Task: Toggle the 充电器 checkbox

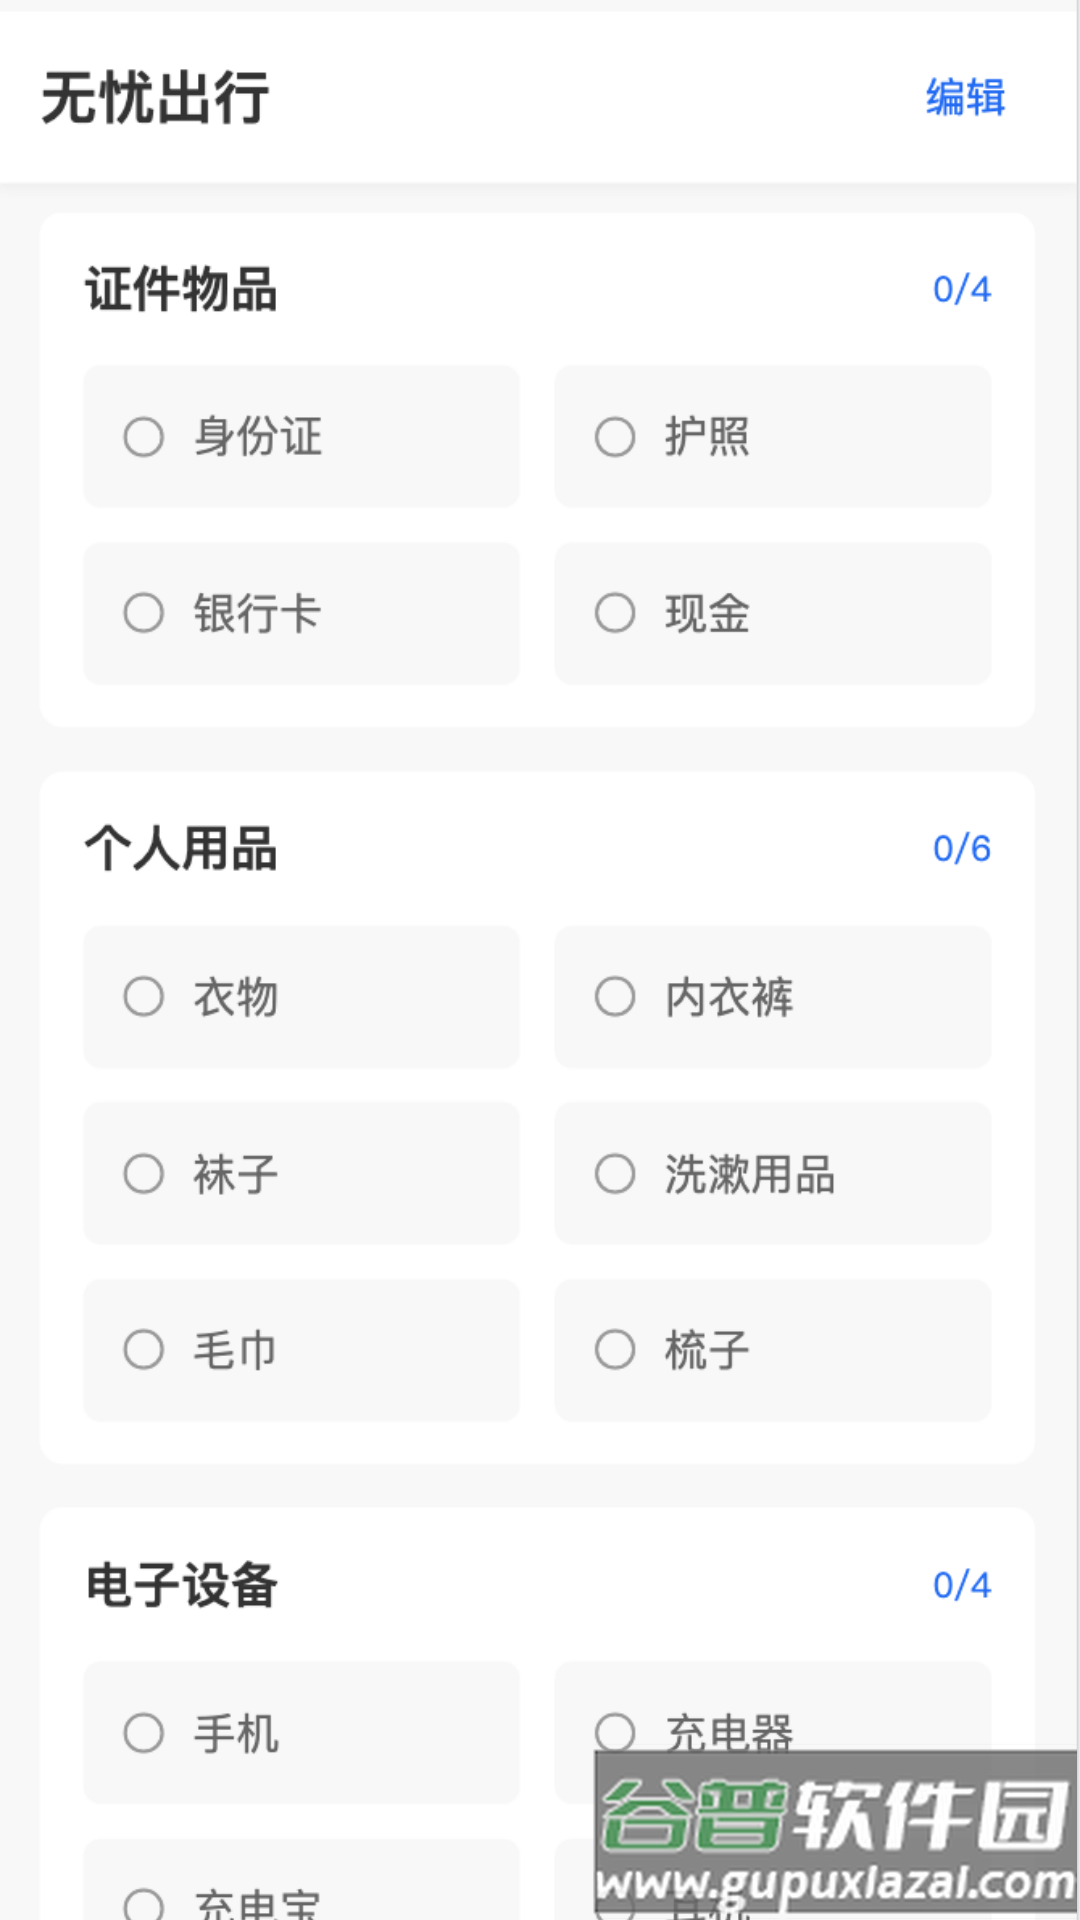Action: point(615,1731)
